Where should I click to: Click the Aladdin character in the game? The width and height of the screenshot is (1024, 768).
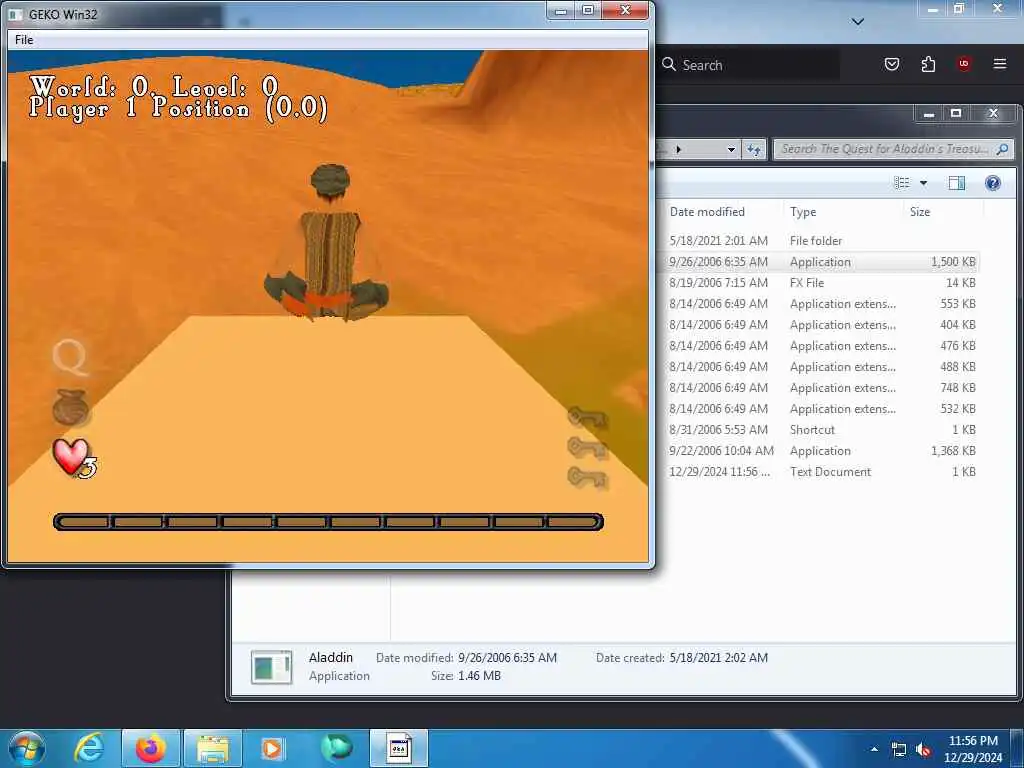pyautogui.click(x=327, y=243)
